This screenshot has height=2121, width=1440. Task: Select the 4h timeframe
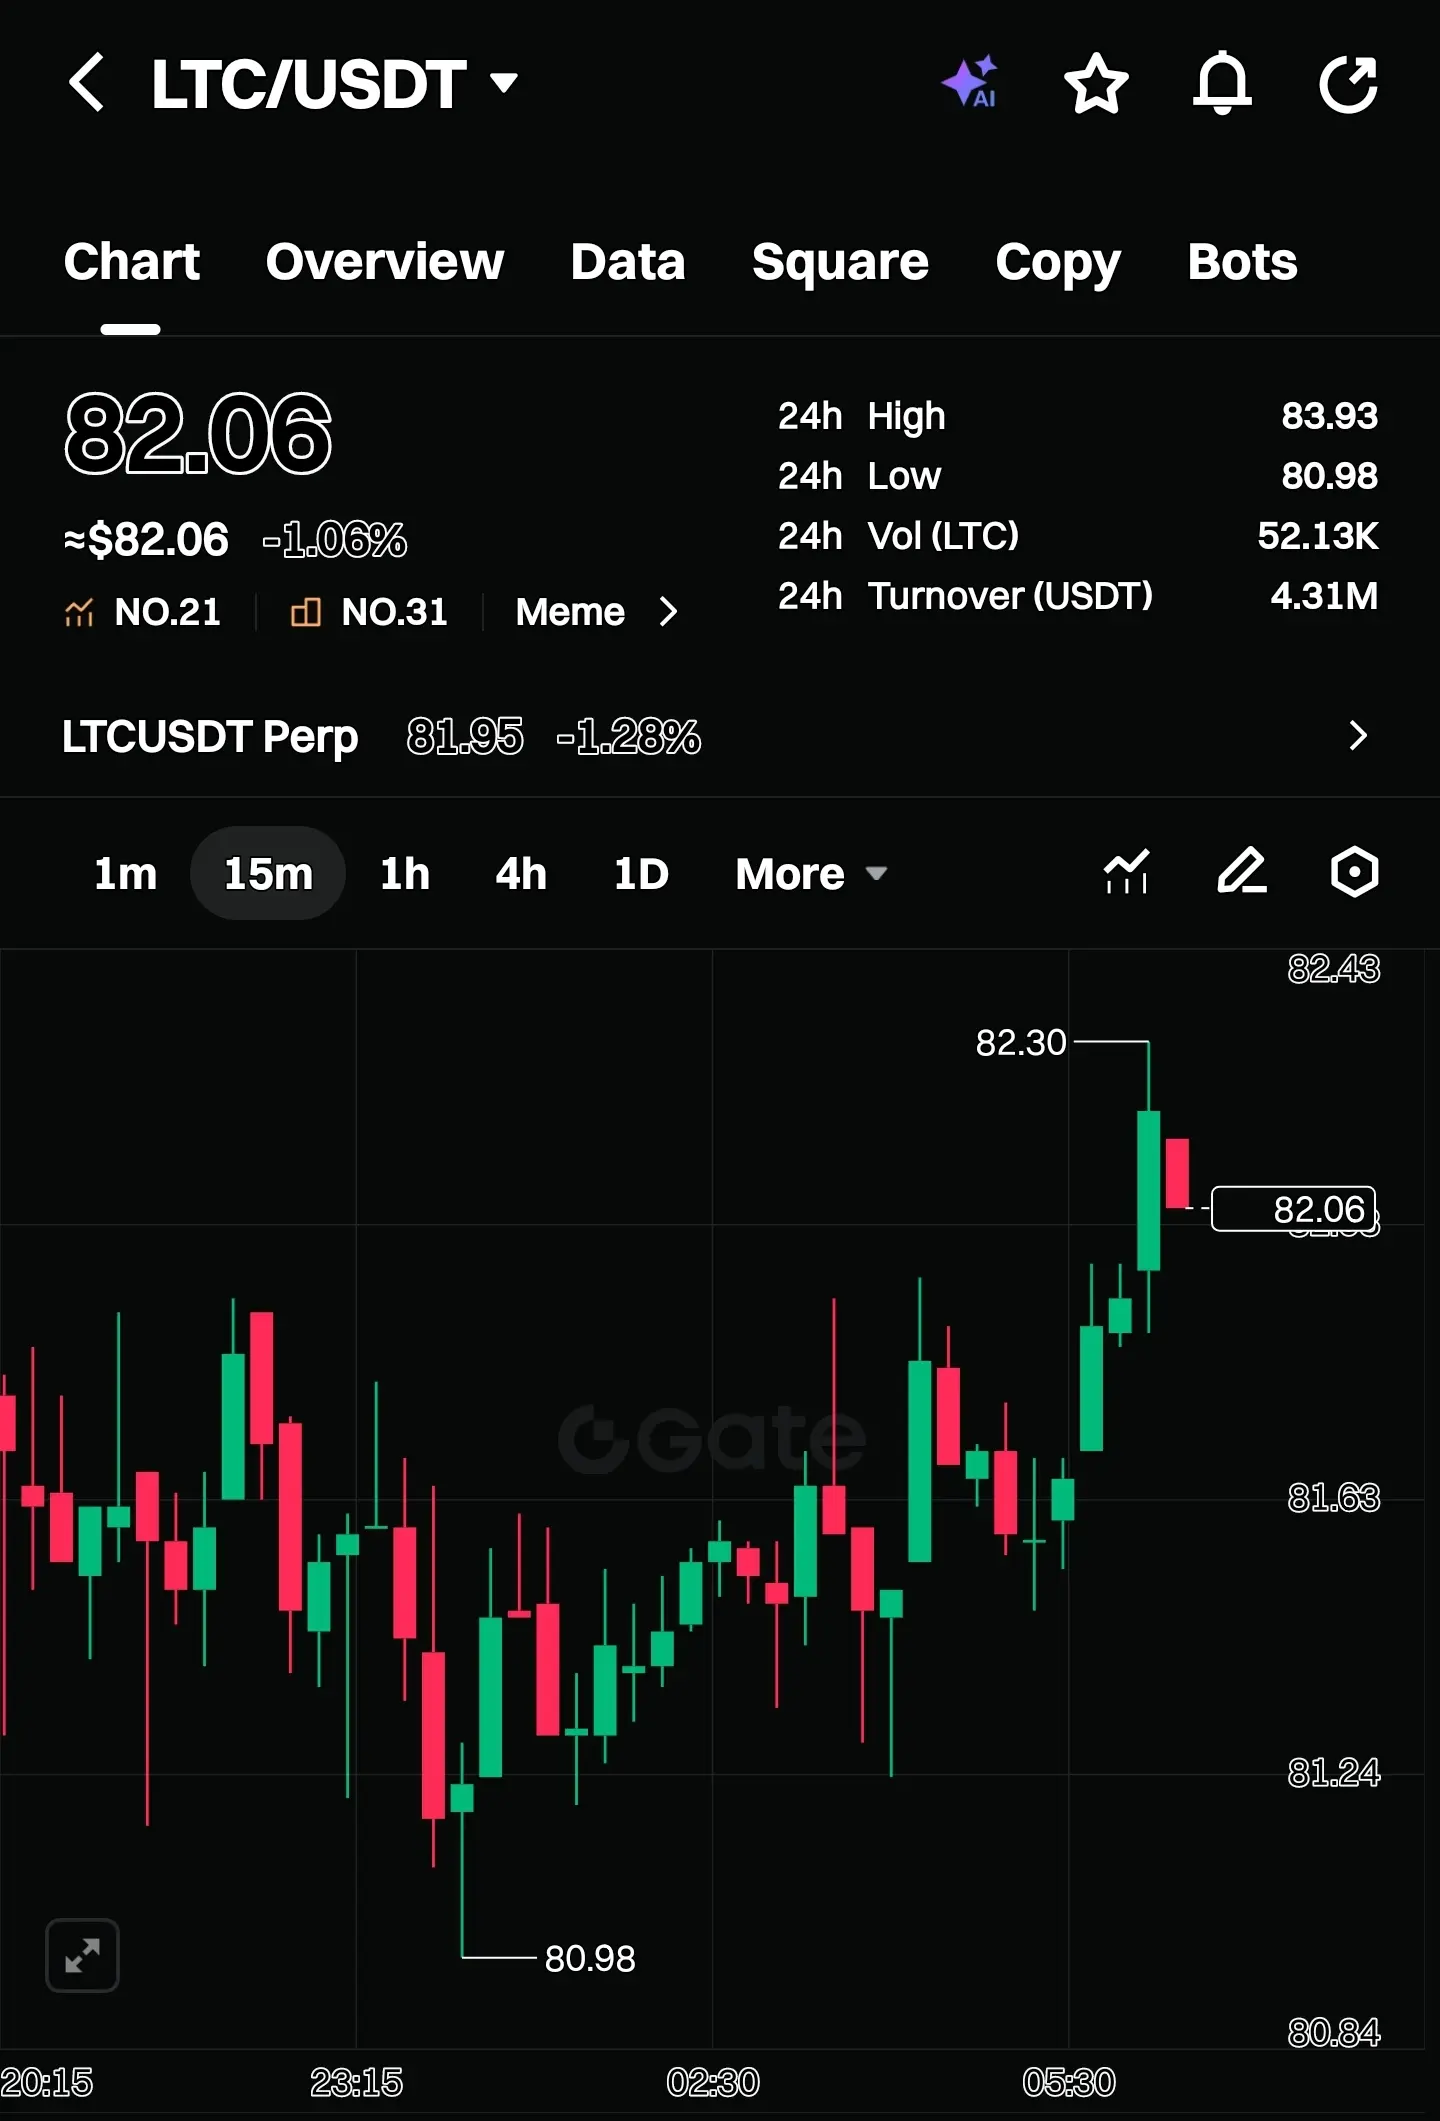click(521, 874)
